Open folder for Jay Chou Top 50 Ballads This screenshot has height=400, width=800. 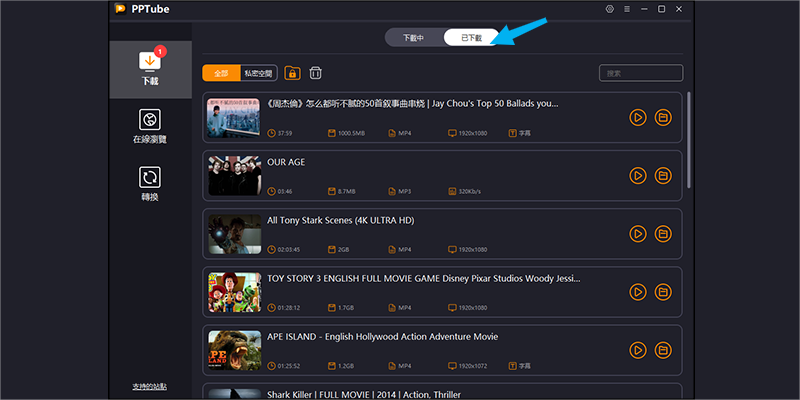[663, 117]
